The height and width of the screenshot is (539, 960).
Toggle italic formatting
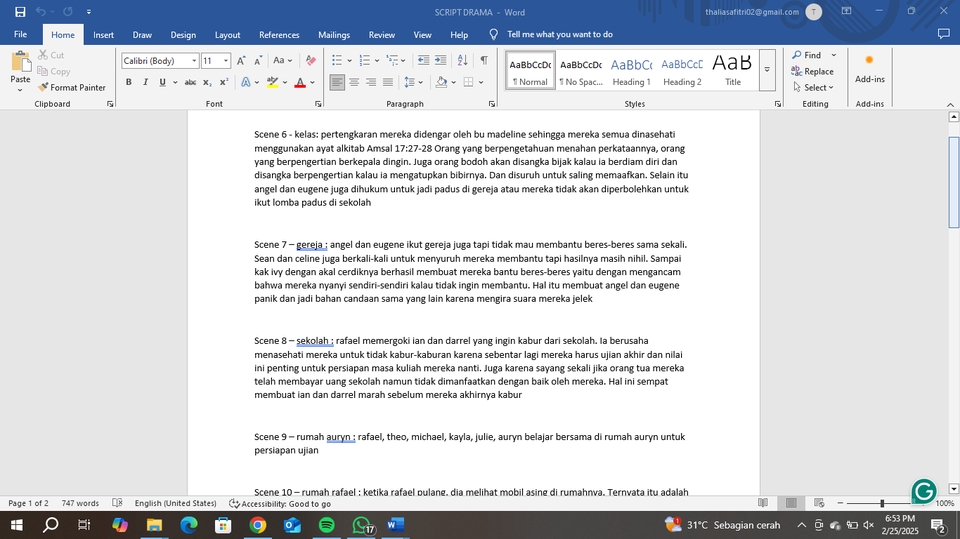coord(145,82)
